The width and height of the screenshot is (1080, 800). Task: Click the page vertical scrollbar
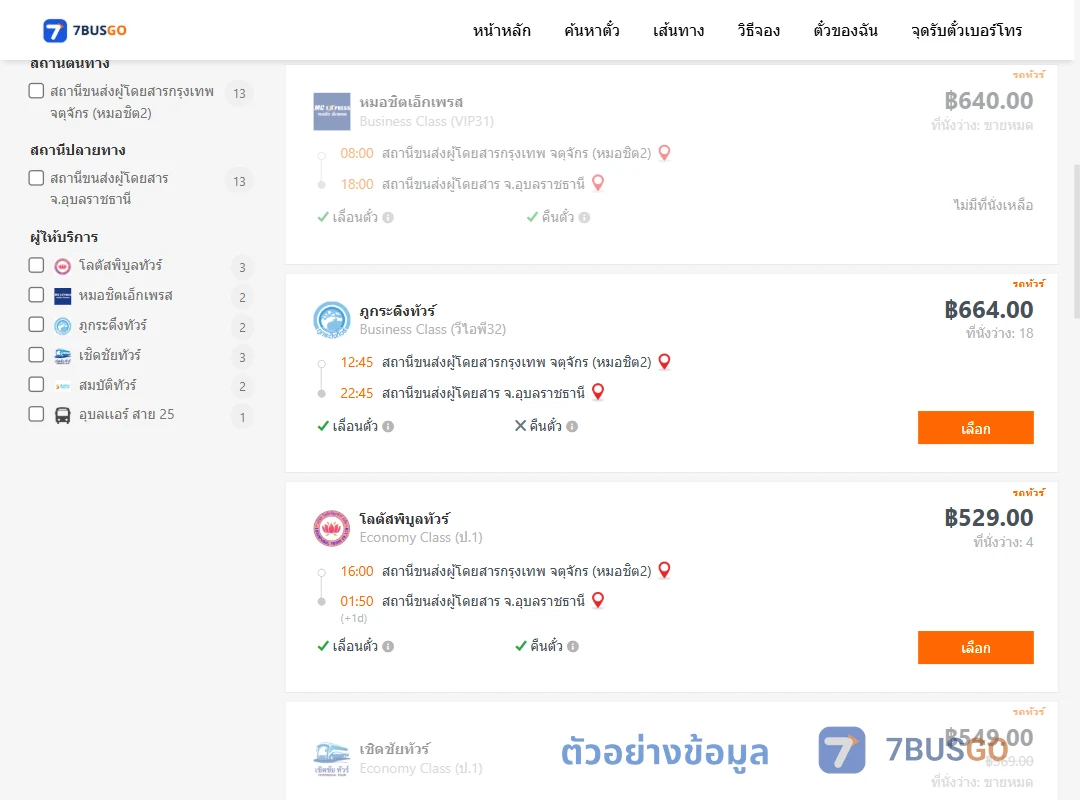click(1076, 241)
